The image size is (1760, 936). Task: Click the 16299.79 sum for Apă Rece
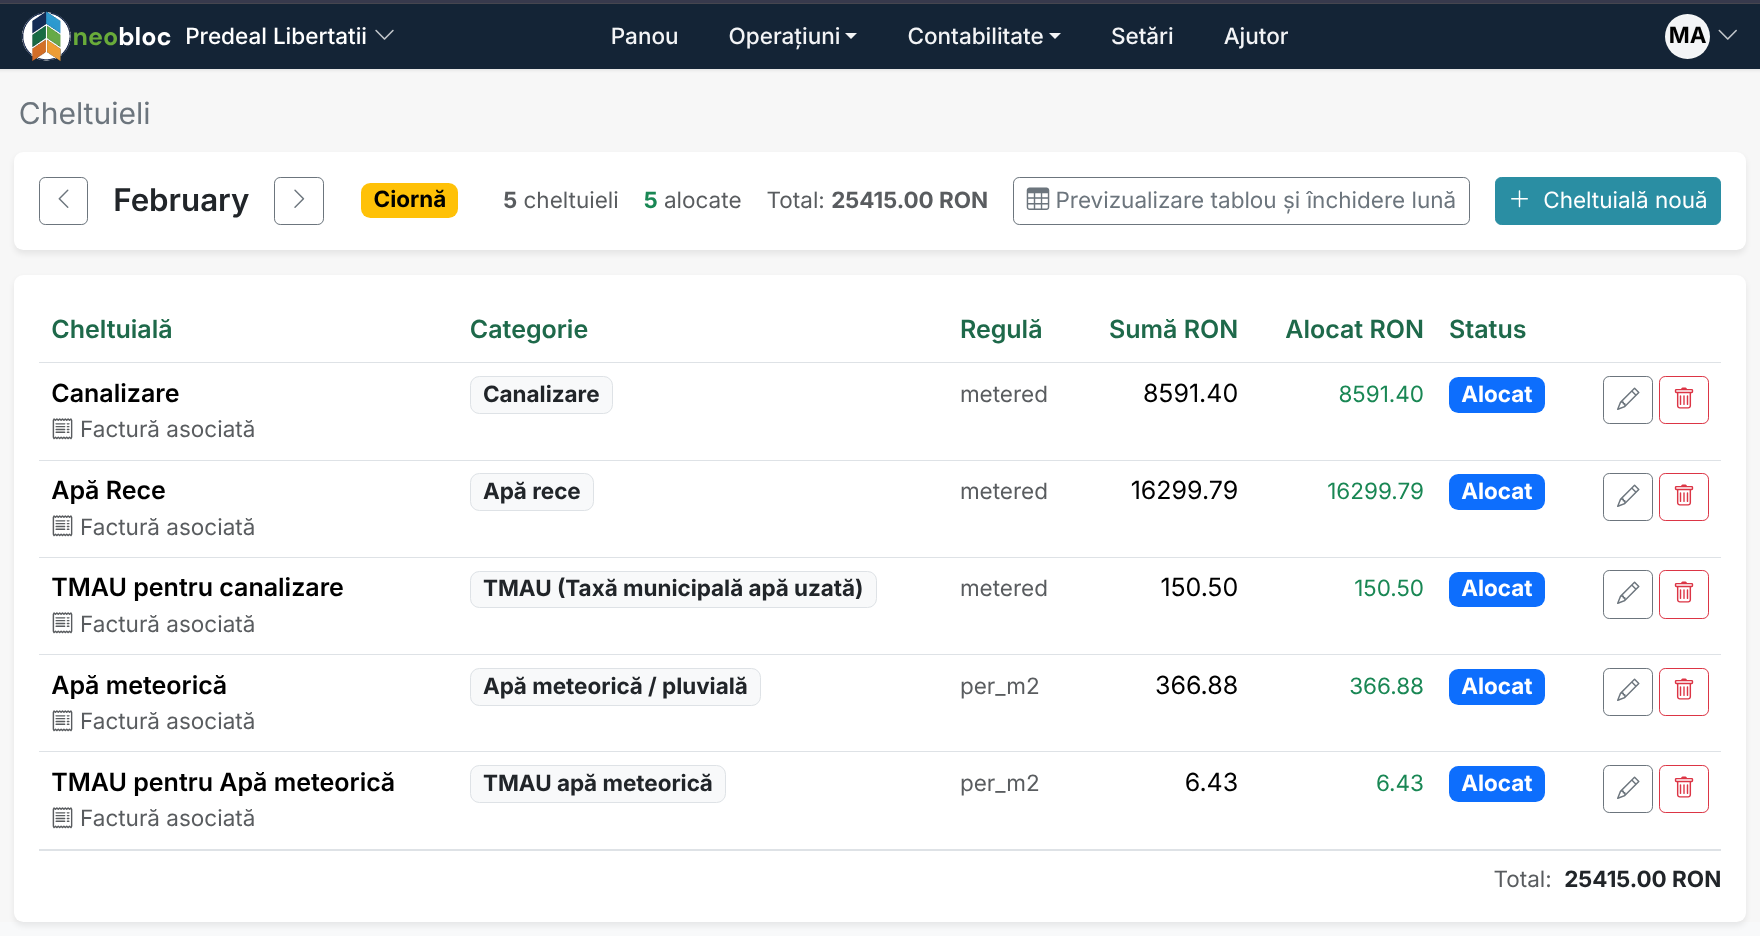(1184, 491)
